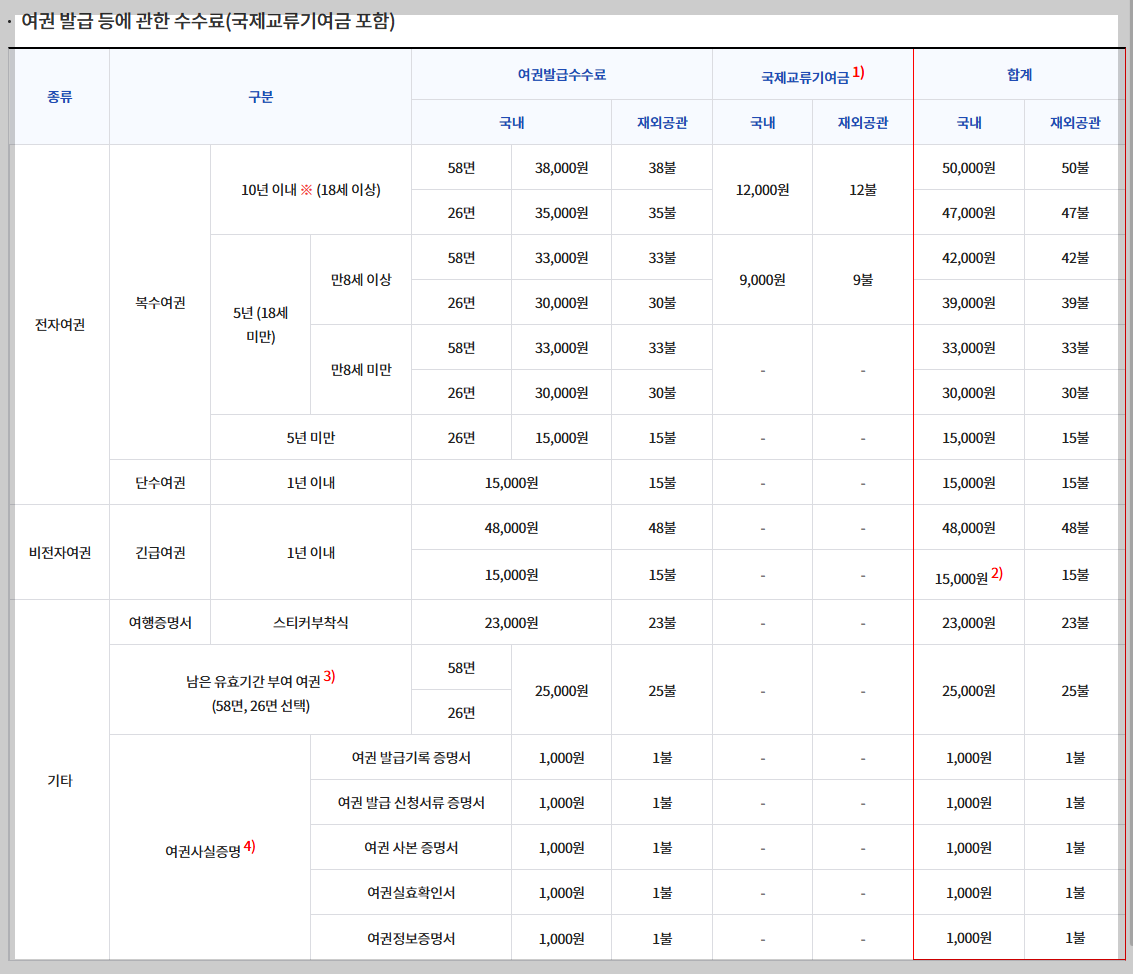Click the 복수여권 cell
The width and height of the screenshot is (1133, 974).
click(159, 302)
